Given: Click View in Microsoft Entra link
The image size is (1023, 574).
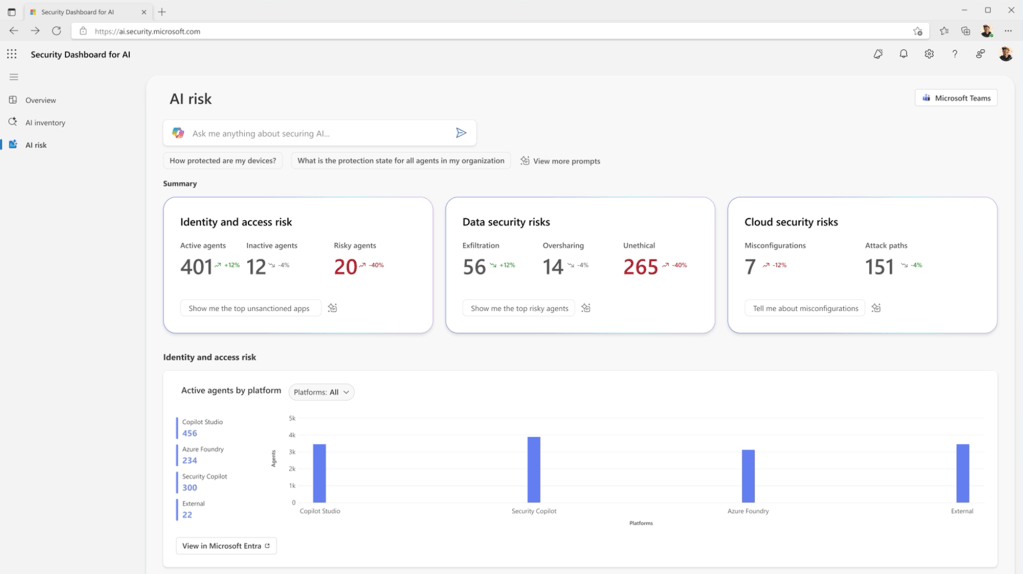Looking at the screenshot, I should point(226,546).
